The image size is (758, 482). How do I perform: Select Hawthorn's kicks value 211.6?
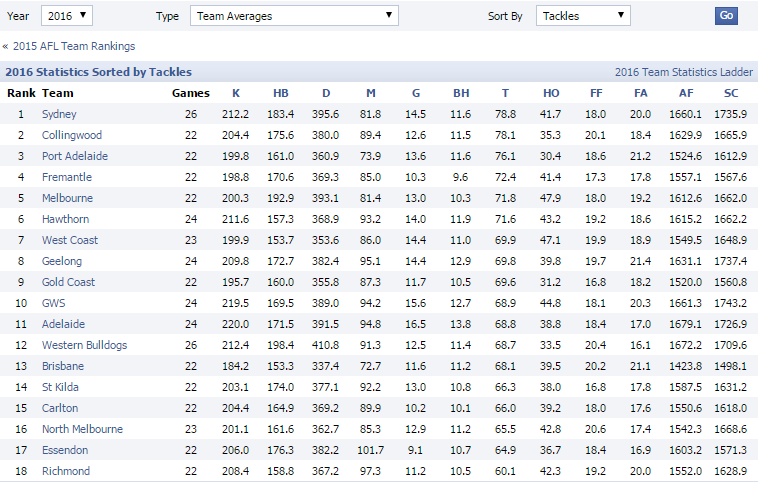coord(235,219)
